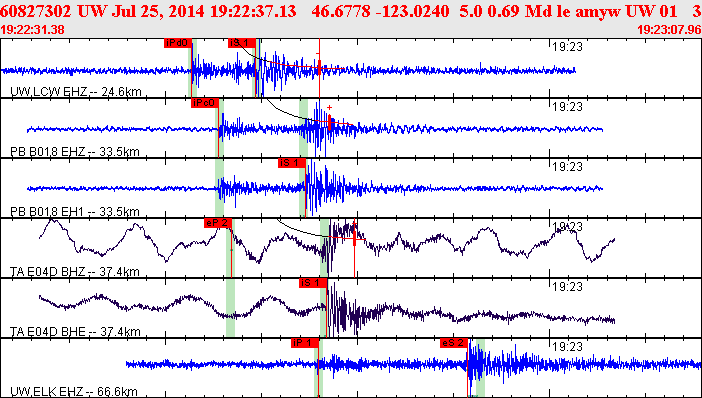702x398 pixels.
Task: Click the red coda duration marker on LCW trace
Action: coord(319,68)
